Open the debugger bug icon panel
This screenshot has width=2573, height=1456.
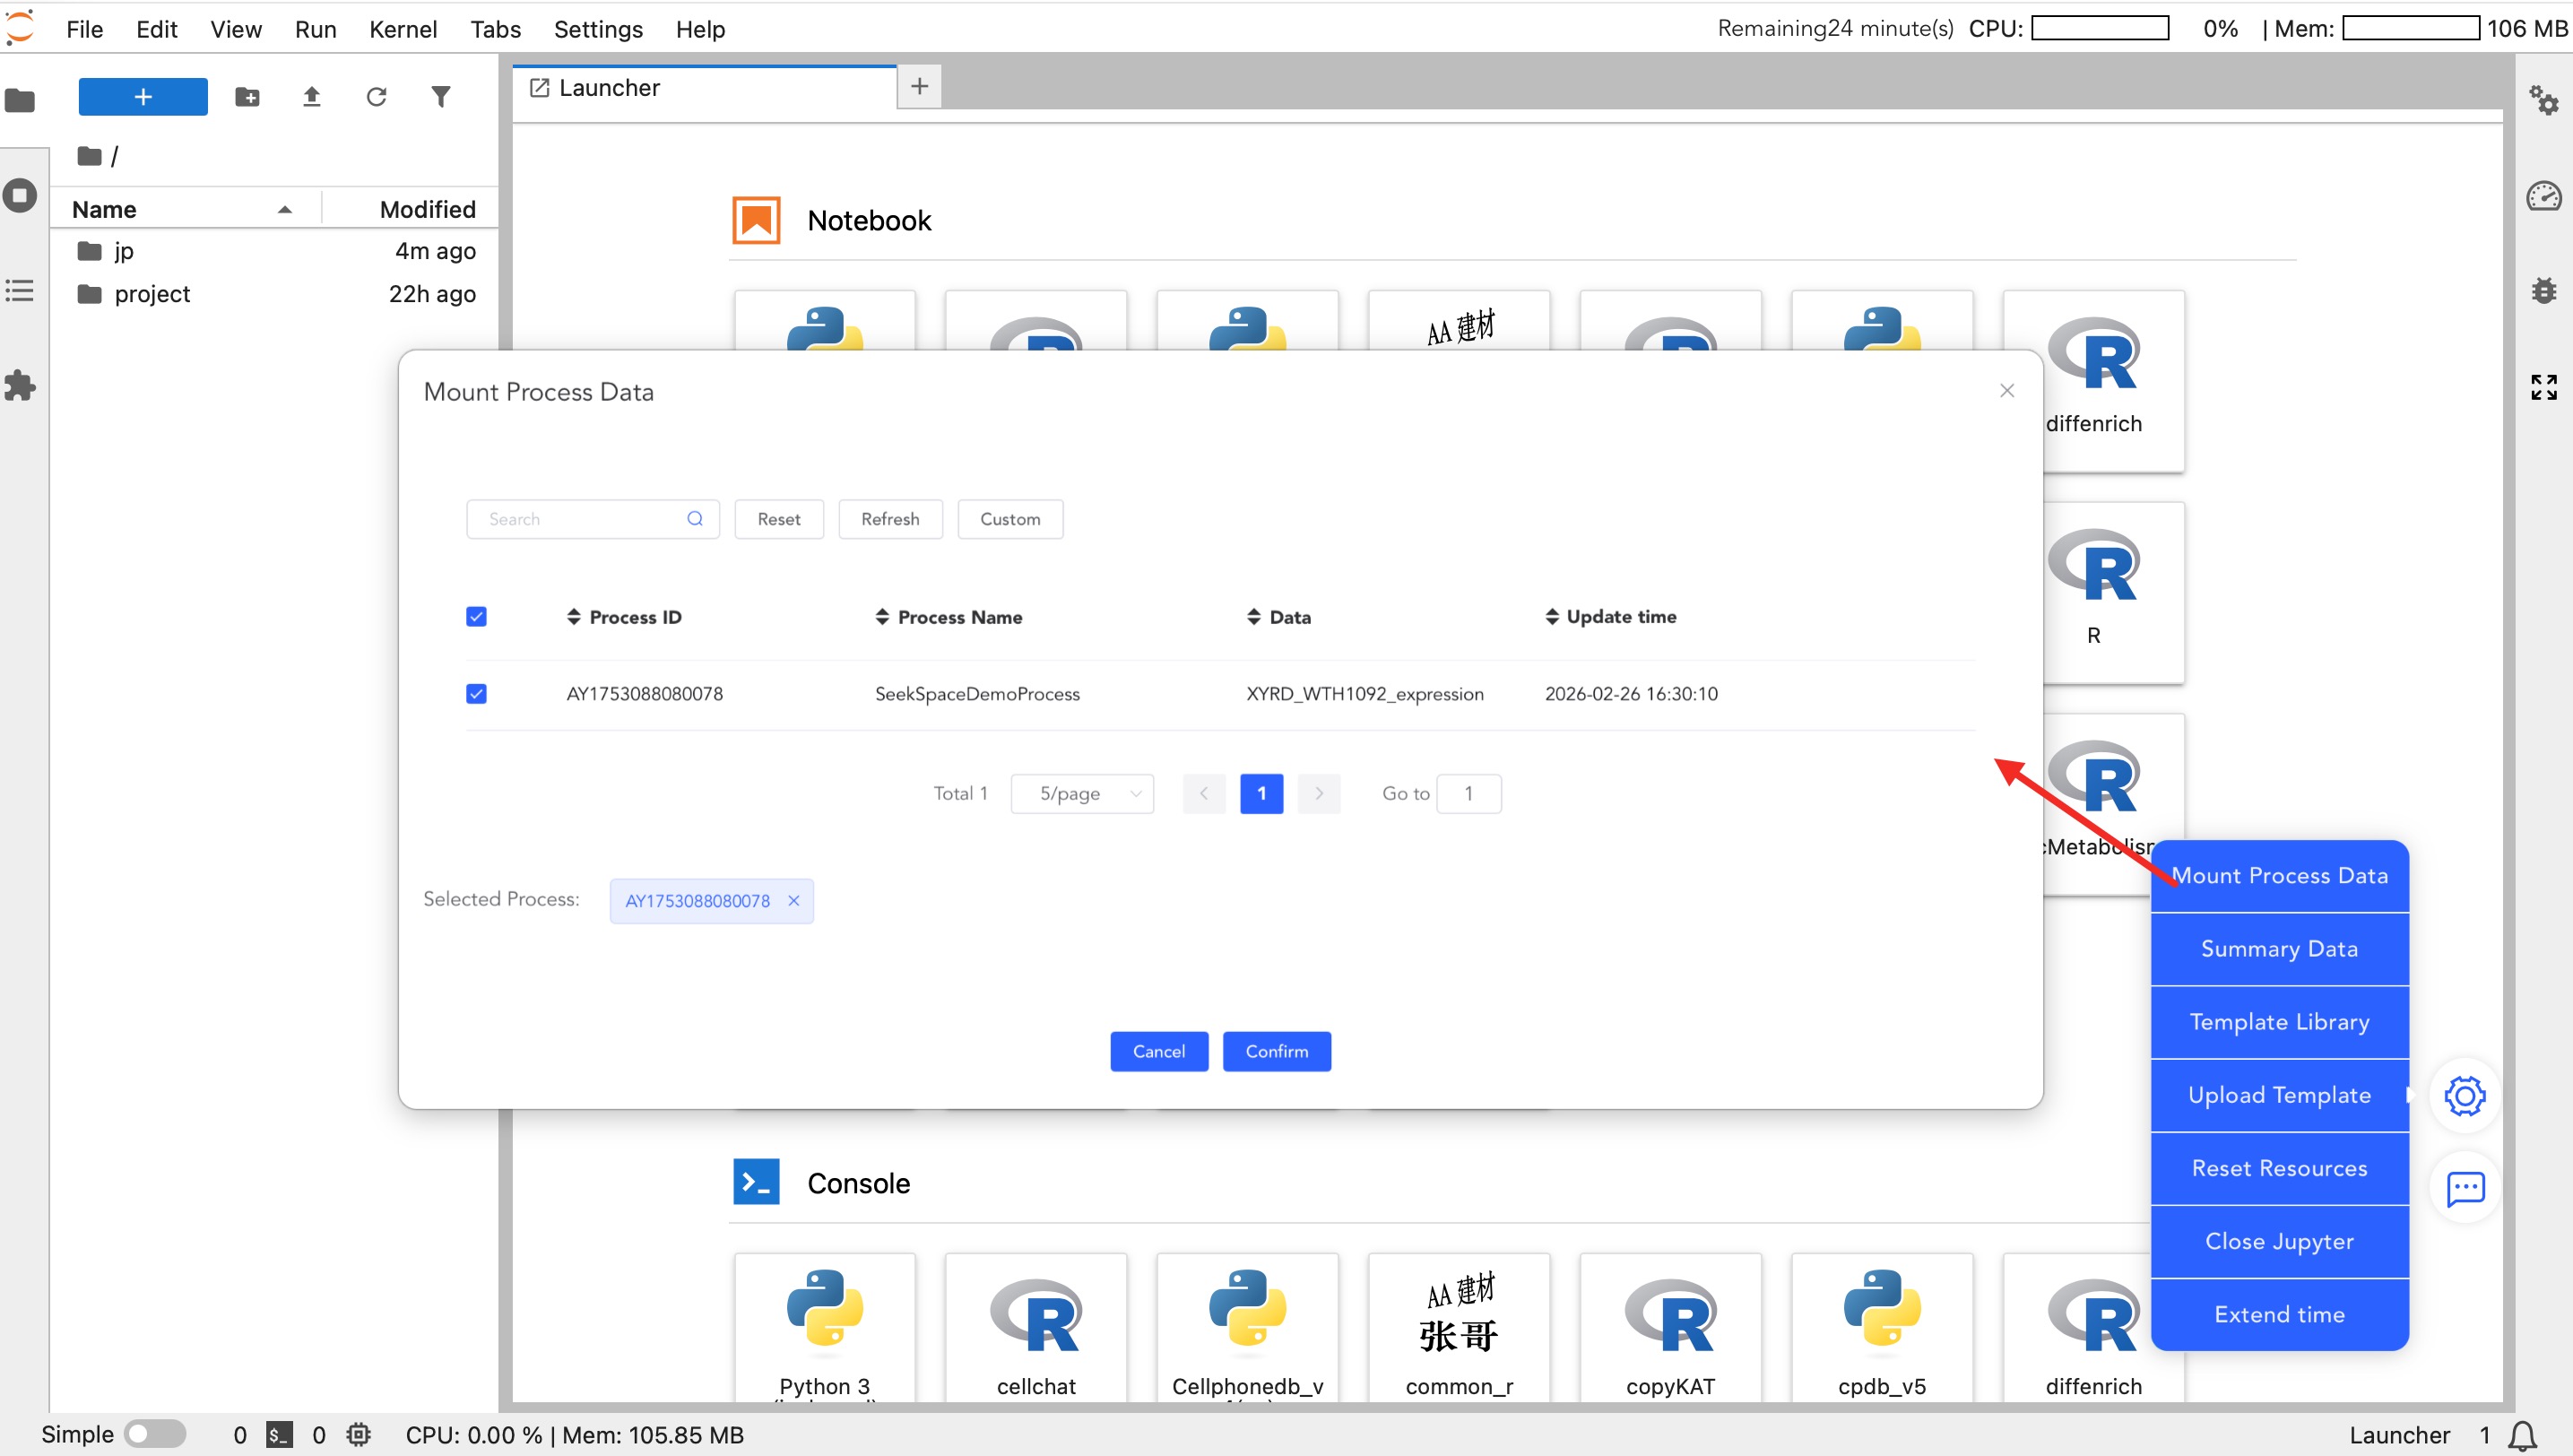tap(2543, 290)
